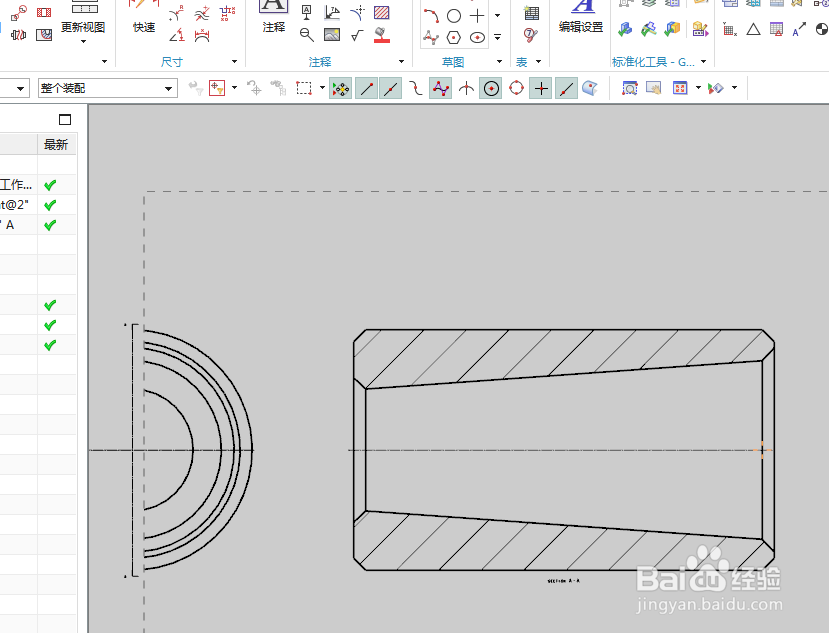The width and height of the screenshot is (829, 633).
Task: Toggle Point on Curve snap
Action: pos(566,88)
